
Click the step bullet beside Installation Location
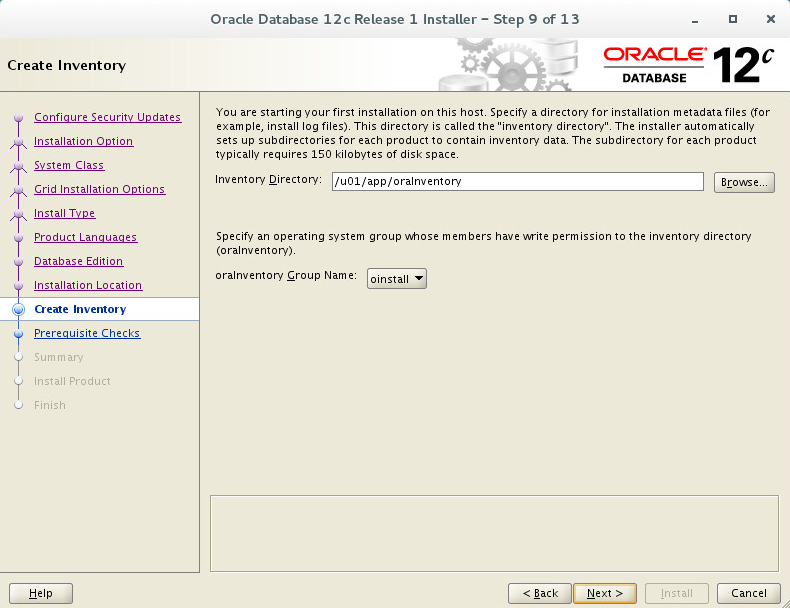(x=19, y=286)
